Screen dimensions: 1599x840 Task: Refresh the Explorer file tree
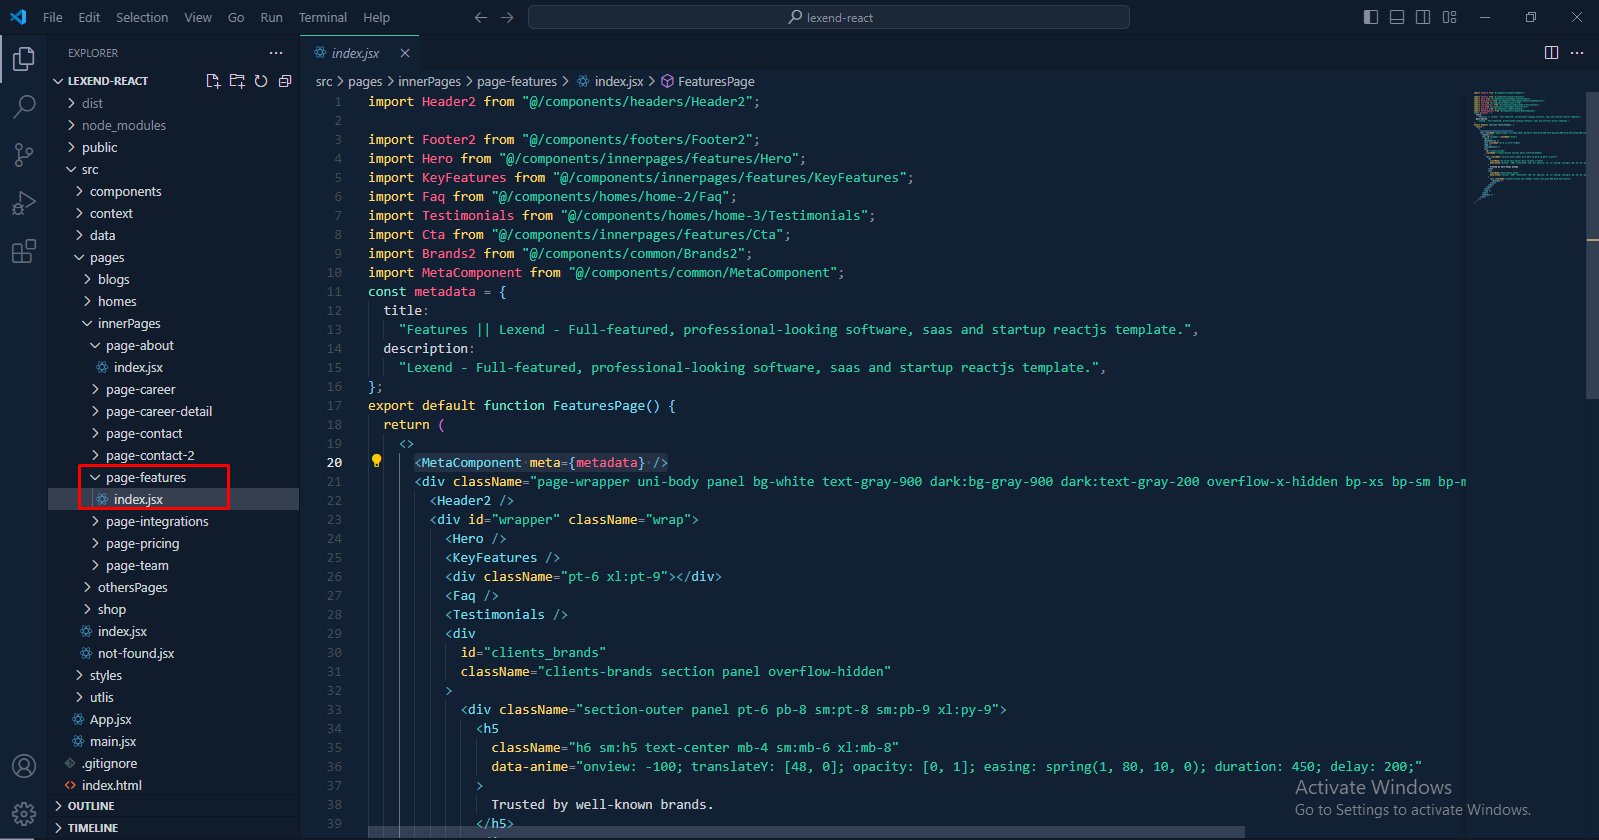point(261,81)
